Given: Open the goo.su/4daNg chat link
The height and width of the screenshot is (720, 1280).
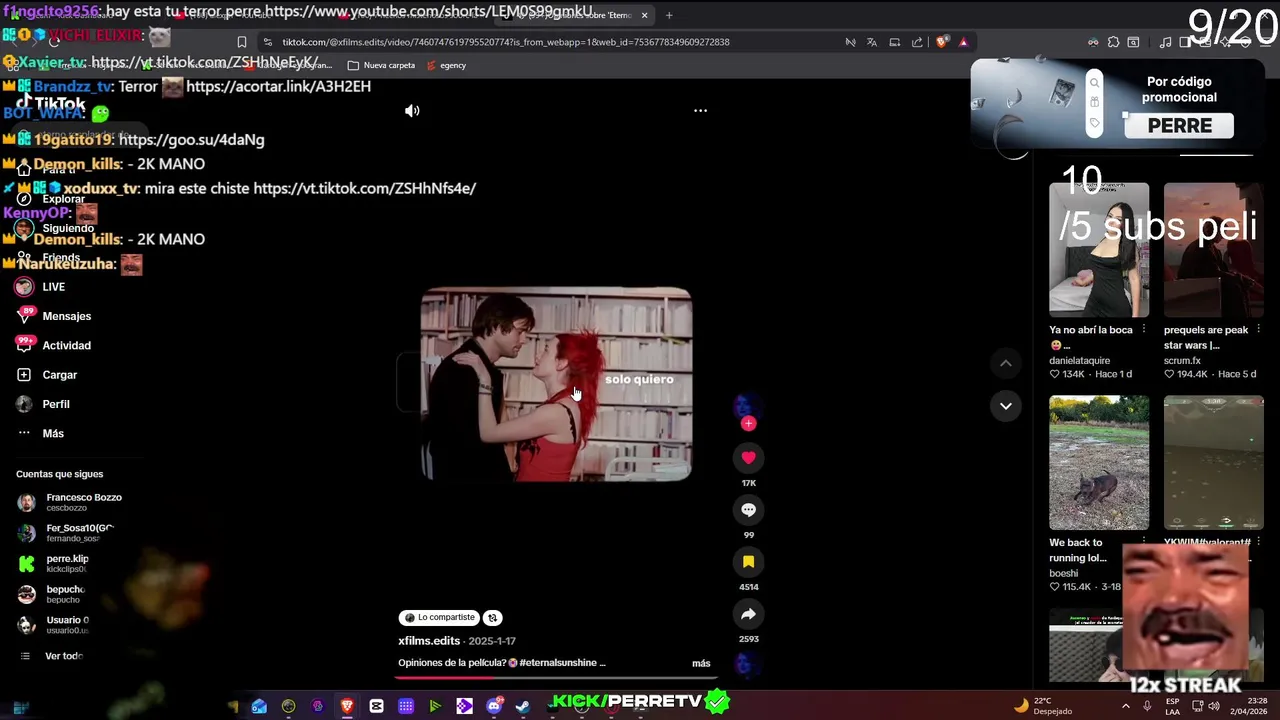Looking at the screenshot, I should click(x=191, y=140).
